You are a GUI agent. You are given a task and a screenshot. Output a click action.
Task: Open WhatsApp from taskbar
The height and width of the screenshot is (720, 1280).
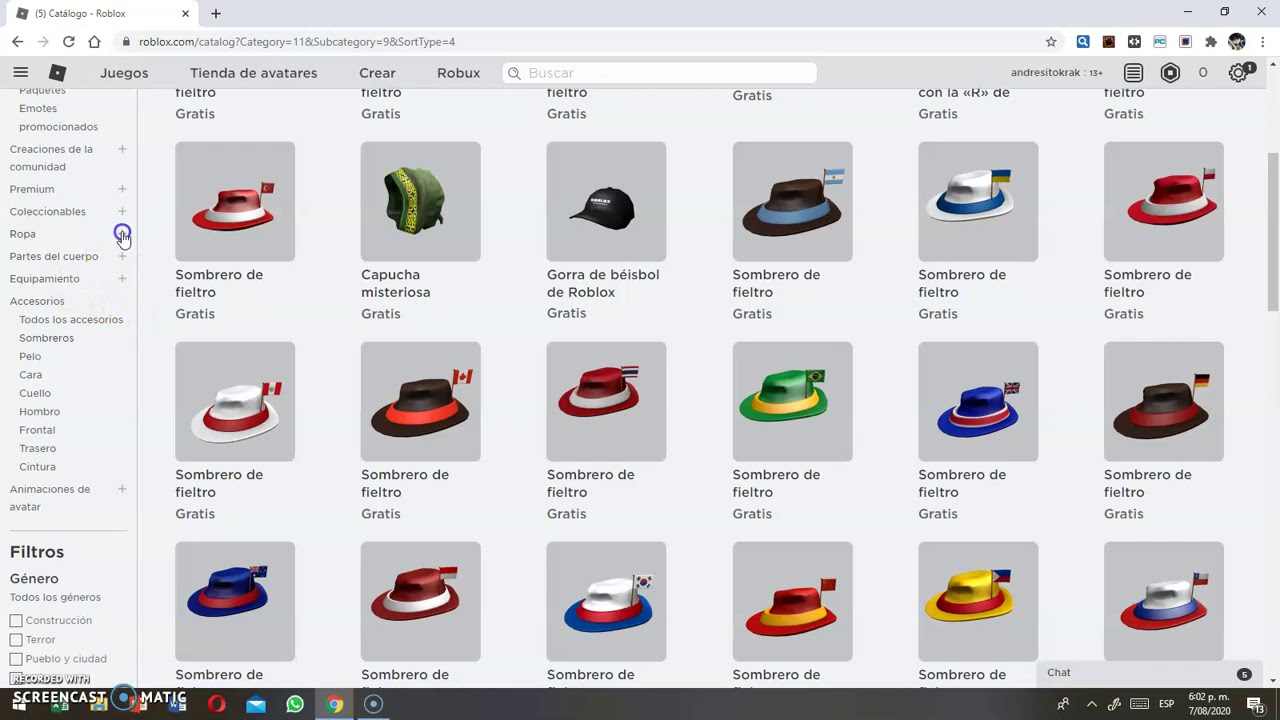[x=295, y=704]
